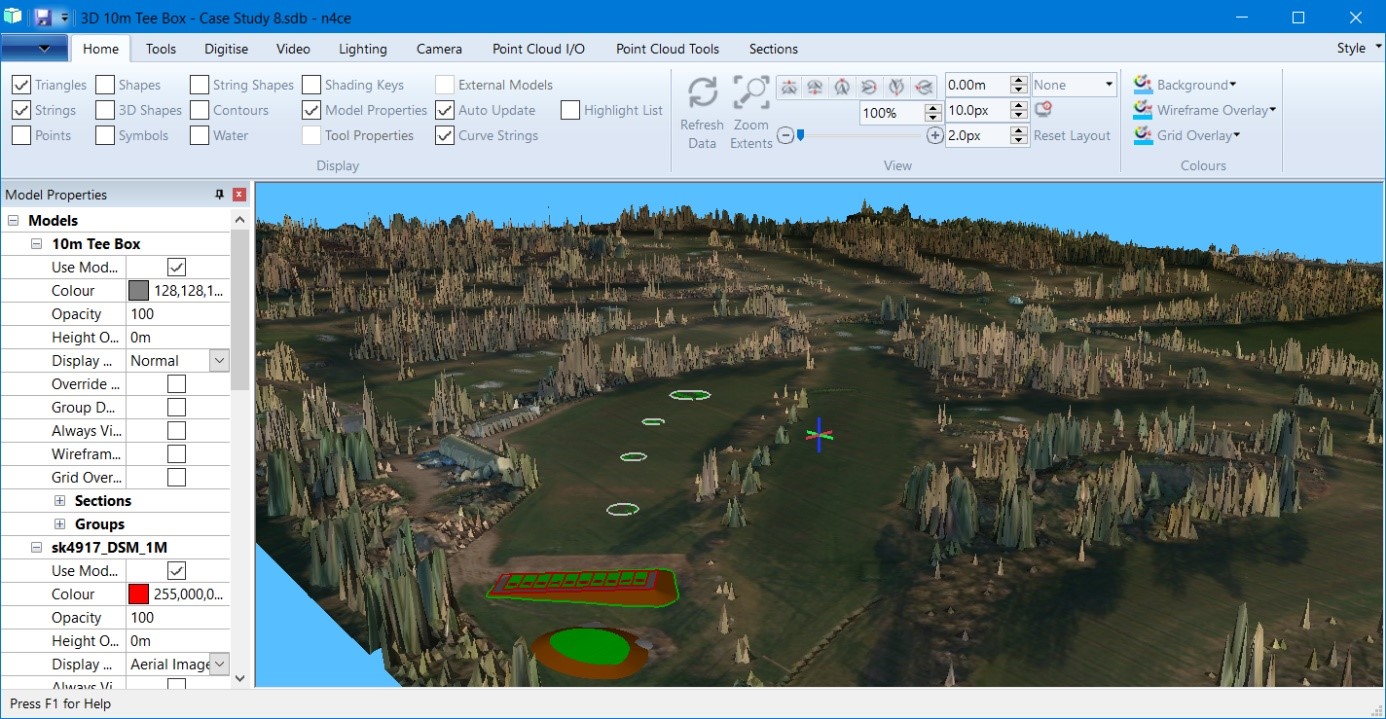Click the 100% zoom value field
The image size is (1386, 719).
[892, 113]
